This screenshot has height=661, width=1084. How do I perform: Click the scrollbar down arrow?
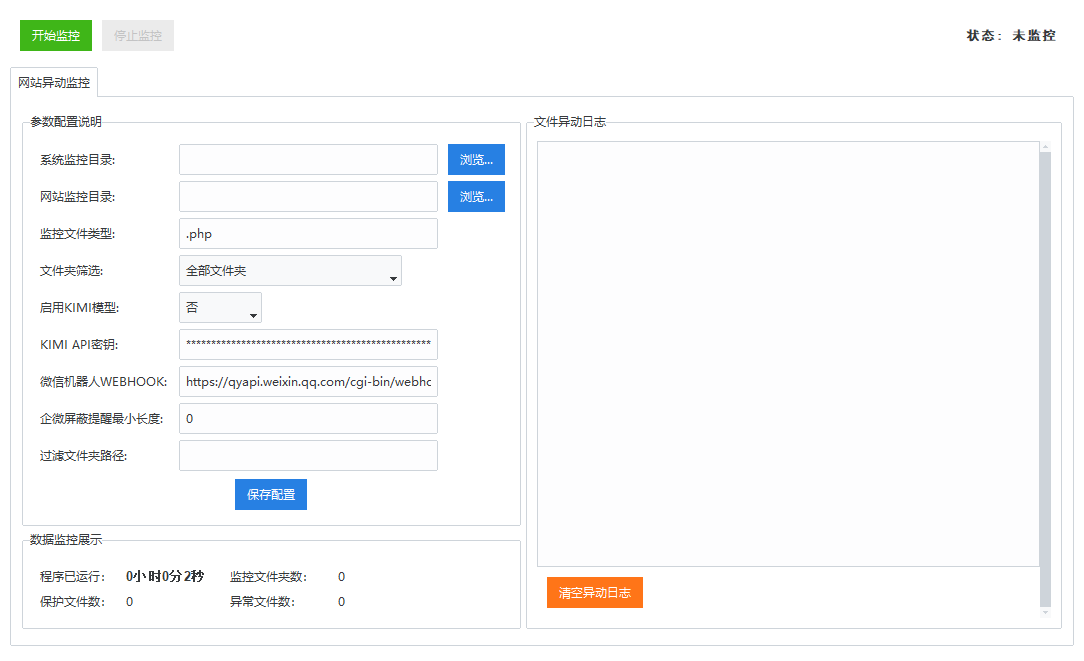pos(1045,612)
